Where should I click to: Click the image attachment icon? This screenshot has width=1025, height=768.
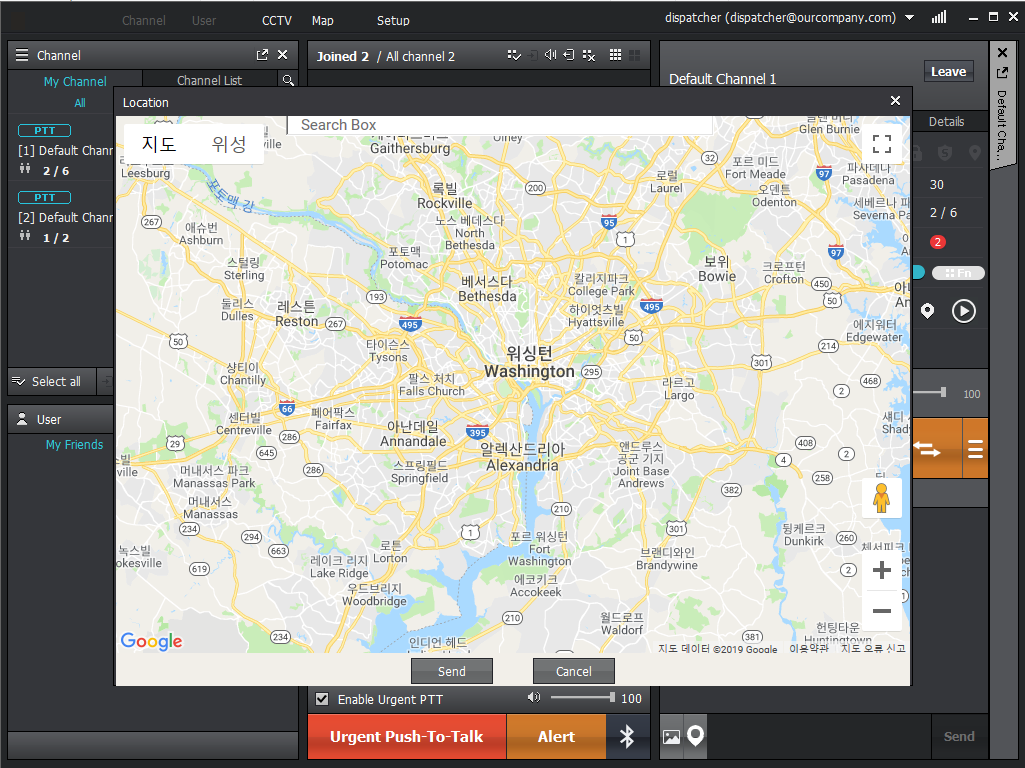click(671, 737)
